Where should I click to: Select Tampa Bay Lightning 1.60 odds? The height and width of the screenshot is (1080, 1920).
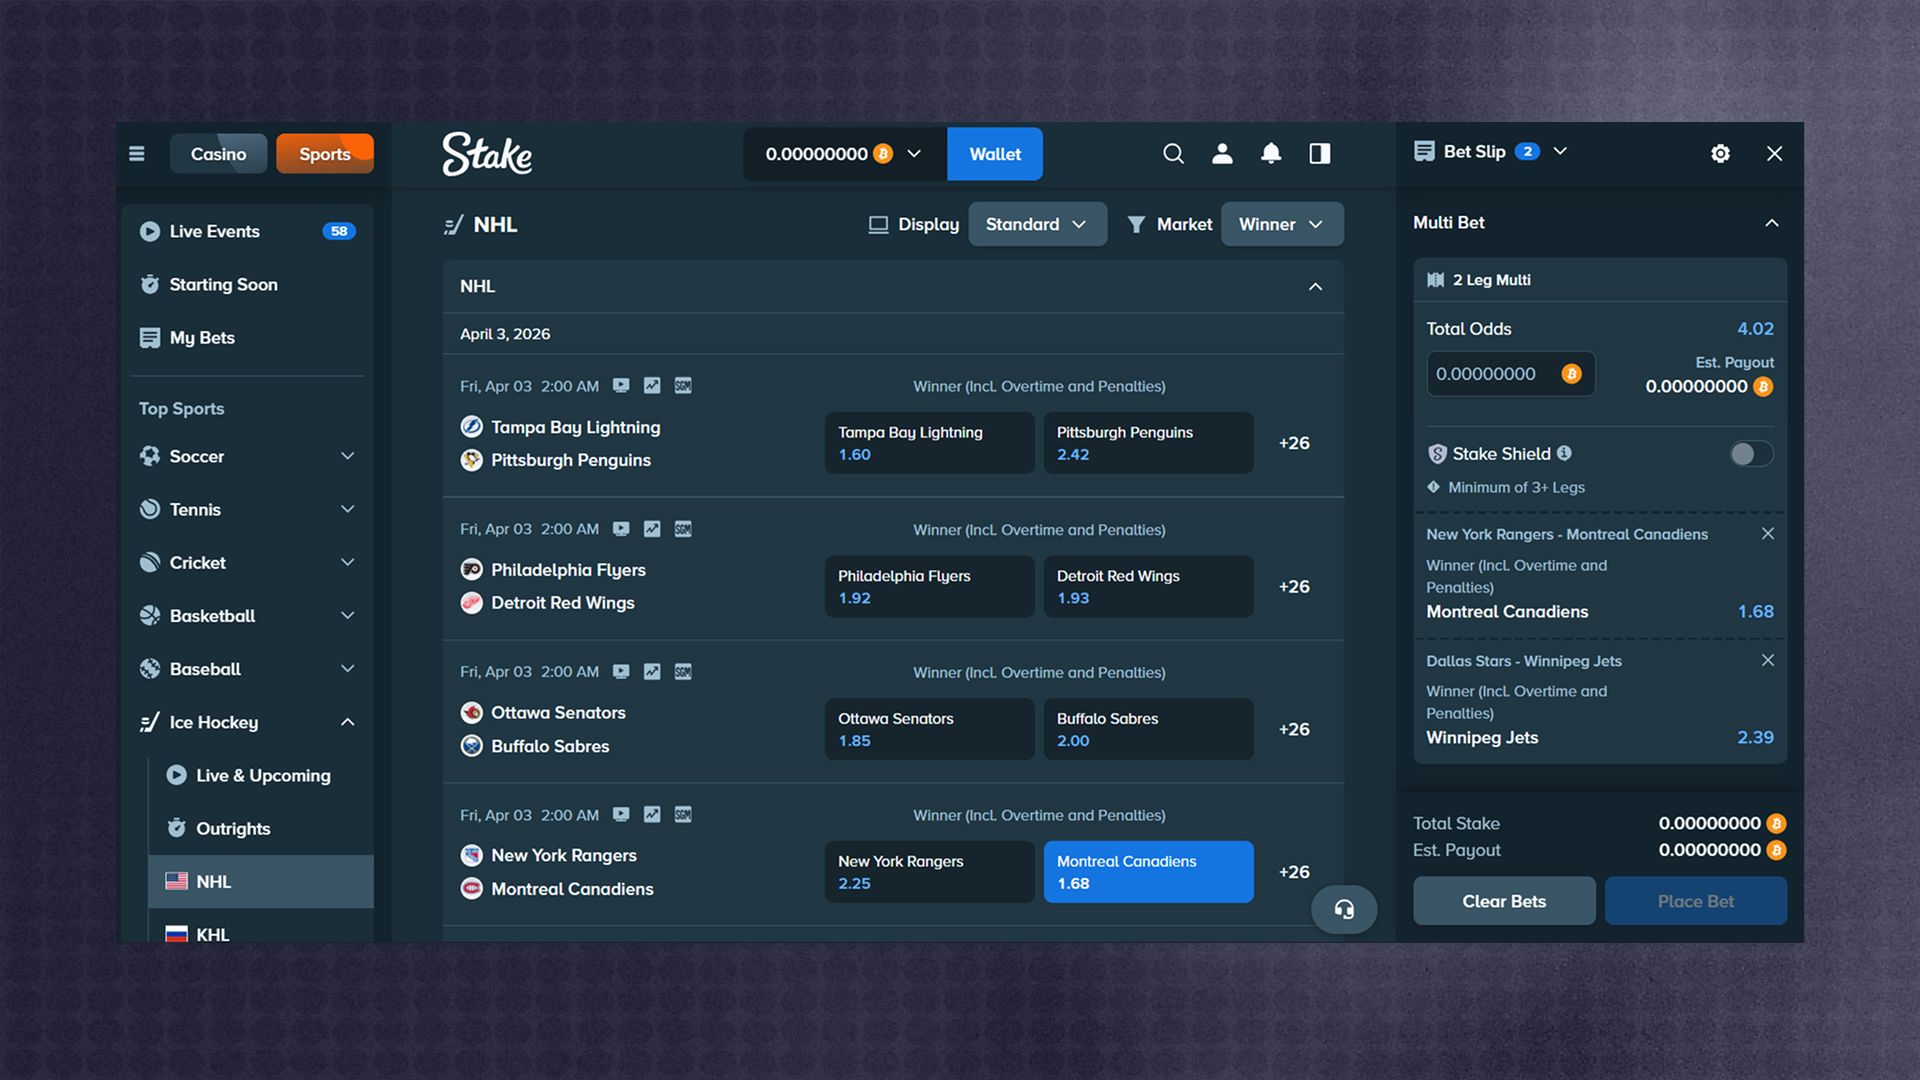point(929,443)
